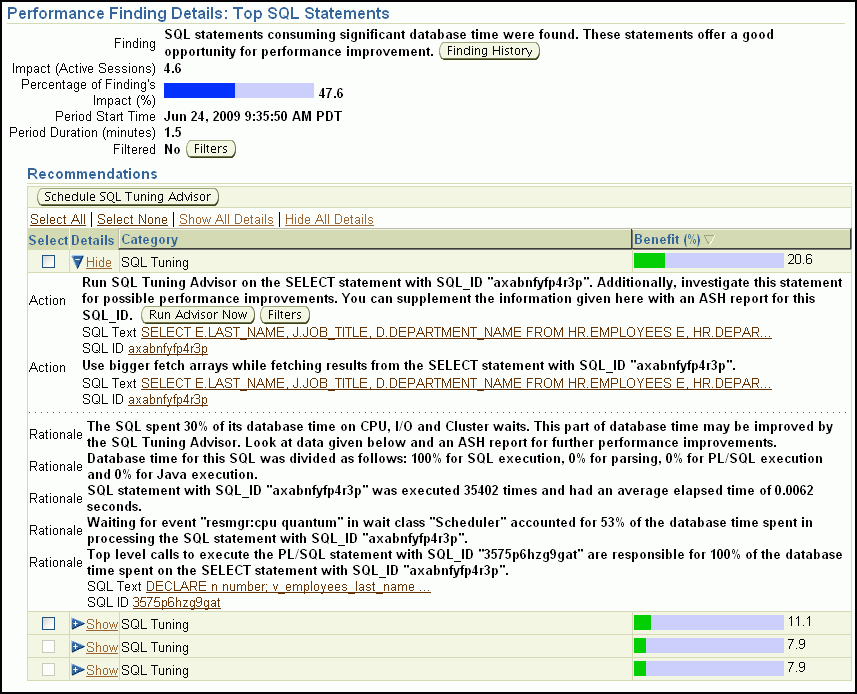Screen dimensions: 857x694
Task: Open SQL ID 3575p6hzg9gat
Action: (176, 602)
